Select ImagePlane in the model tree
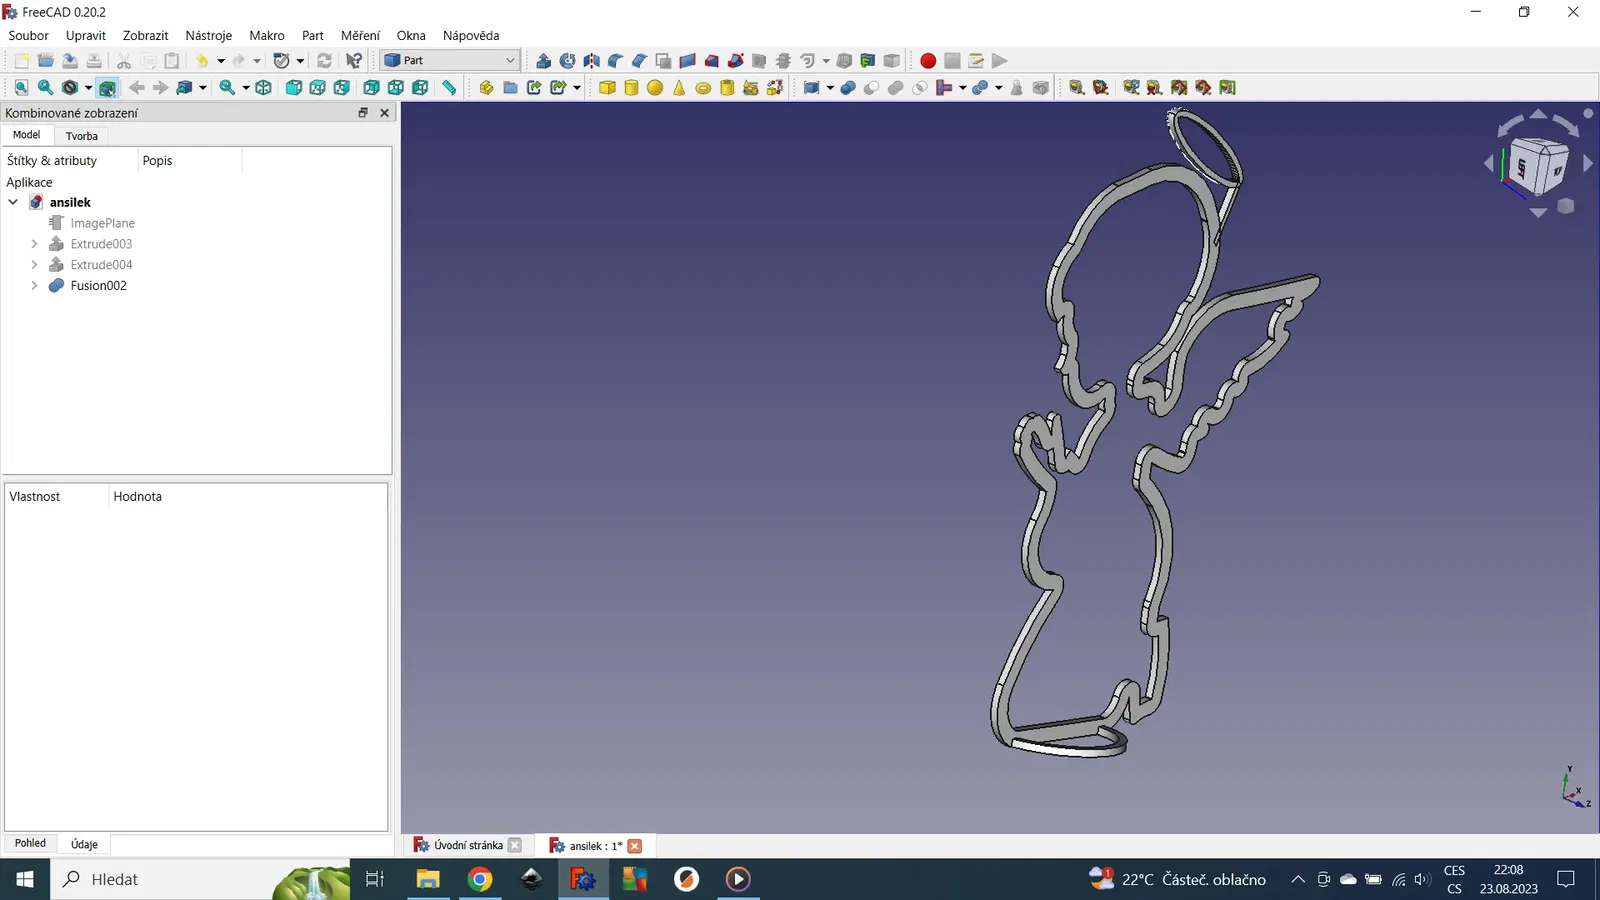Image resolution: width=1600 pixels, height=900 pixels. point(102,223)
